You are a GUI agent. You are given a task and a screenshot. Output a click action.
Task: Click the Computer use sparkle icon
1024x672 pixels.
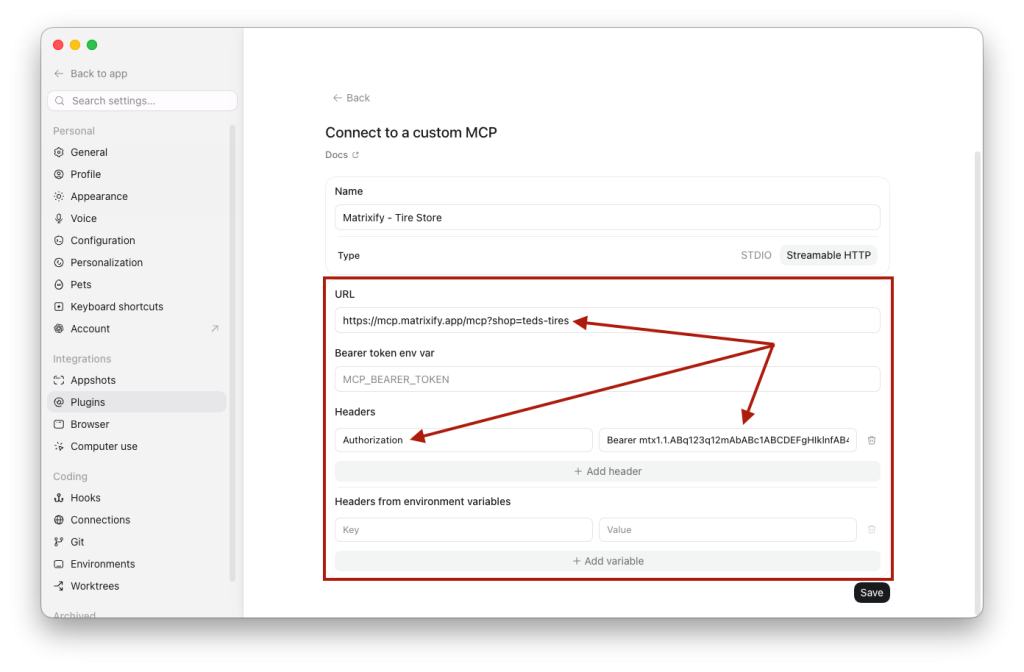(59, 447)
